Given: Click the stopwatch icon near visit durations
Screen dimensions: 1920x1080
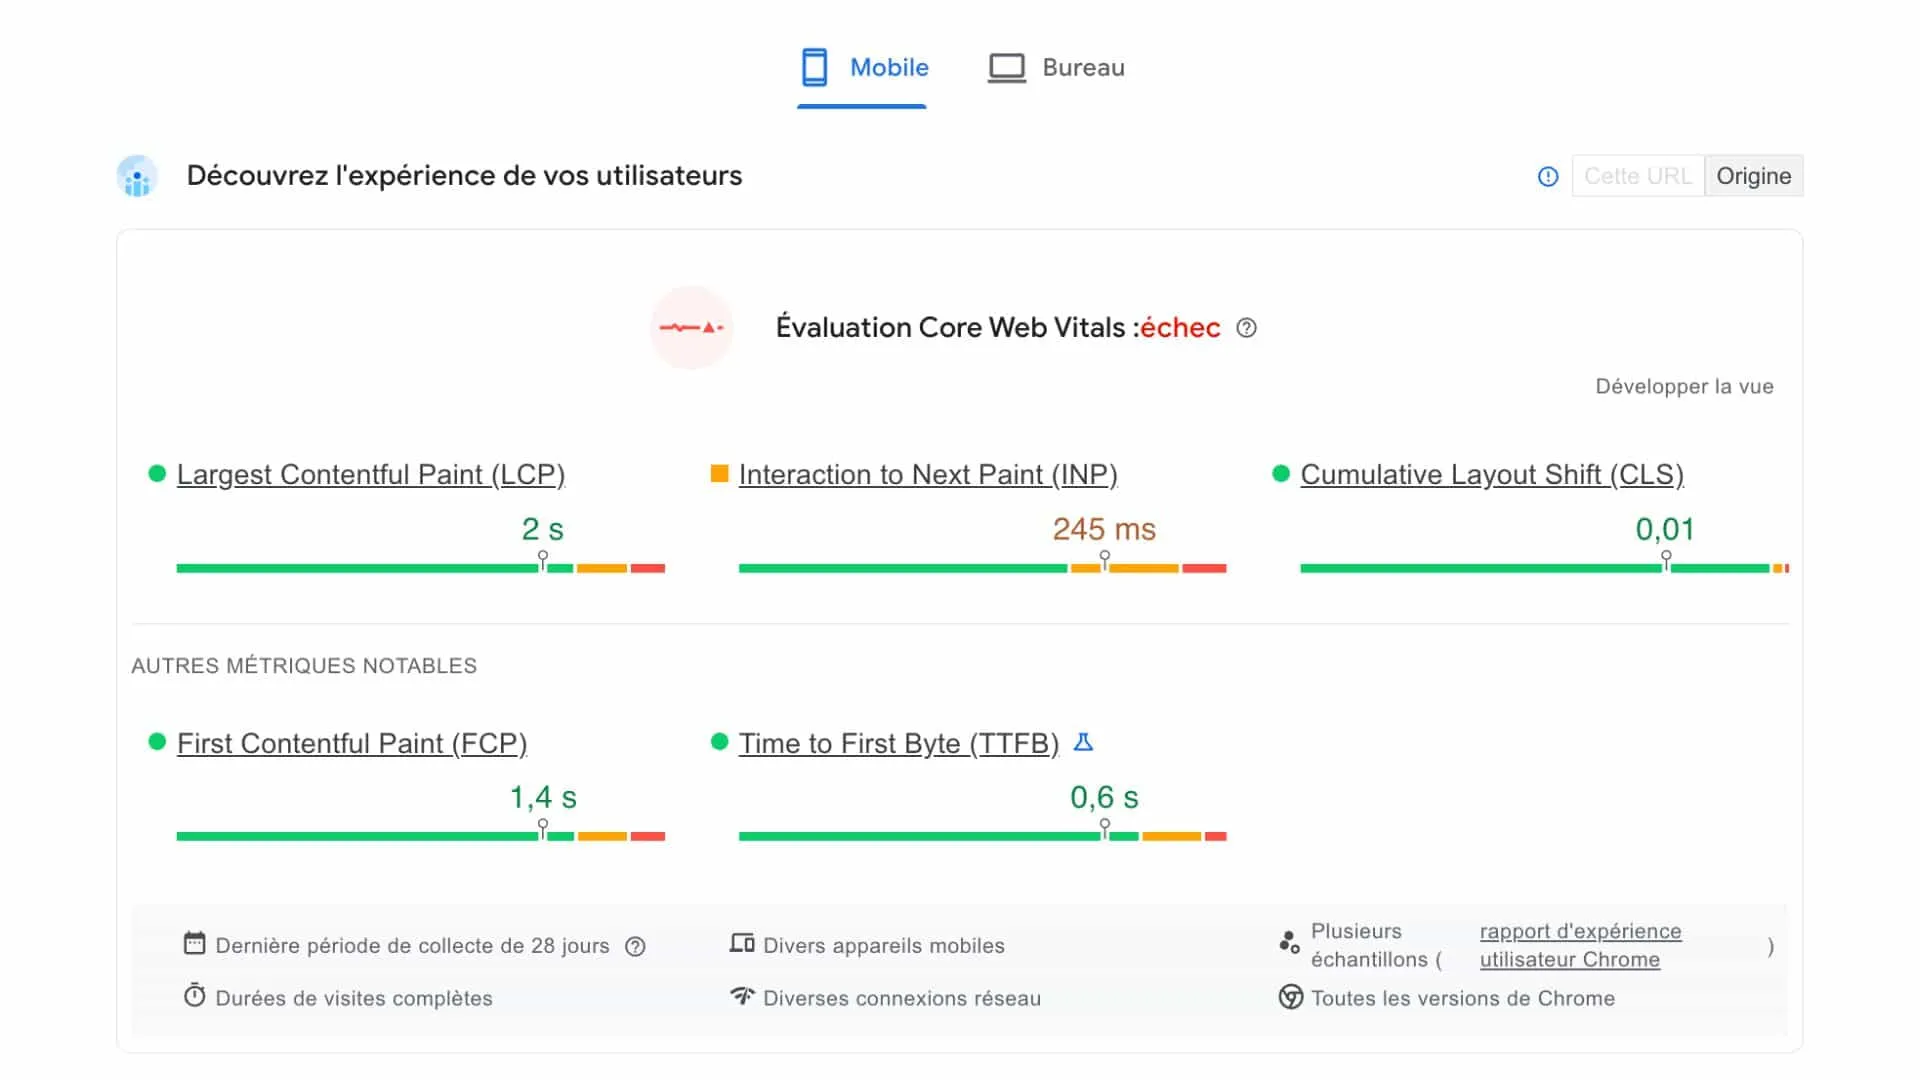Looking at the screenshot, I should (x=195, y=997).
